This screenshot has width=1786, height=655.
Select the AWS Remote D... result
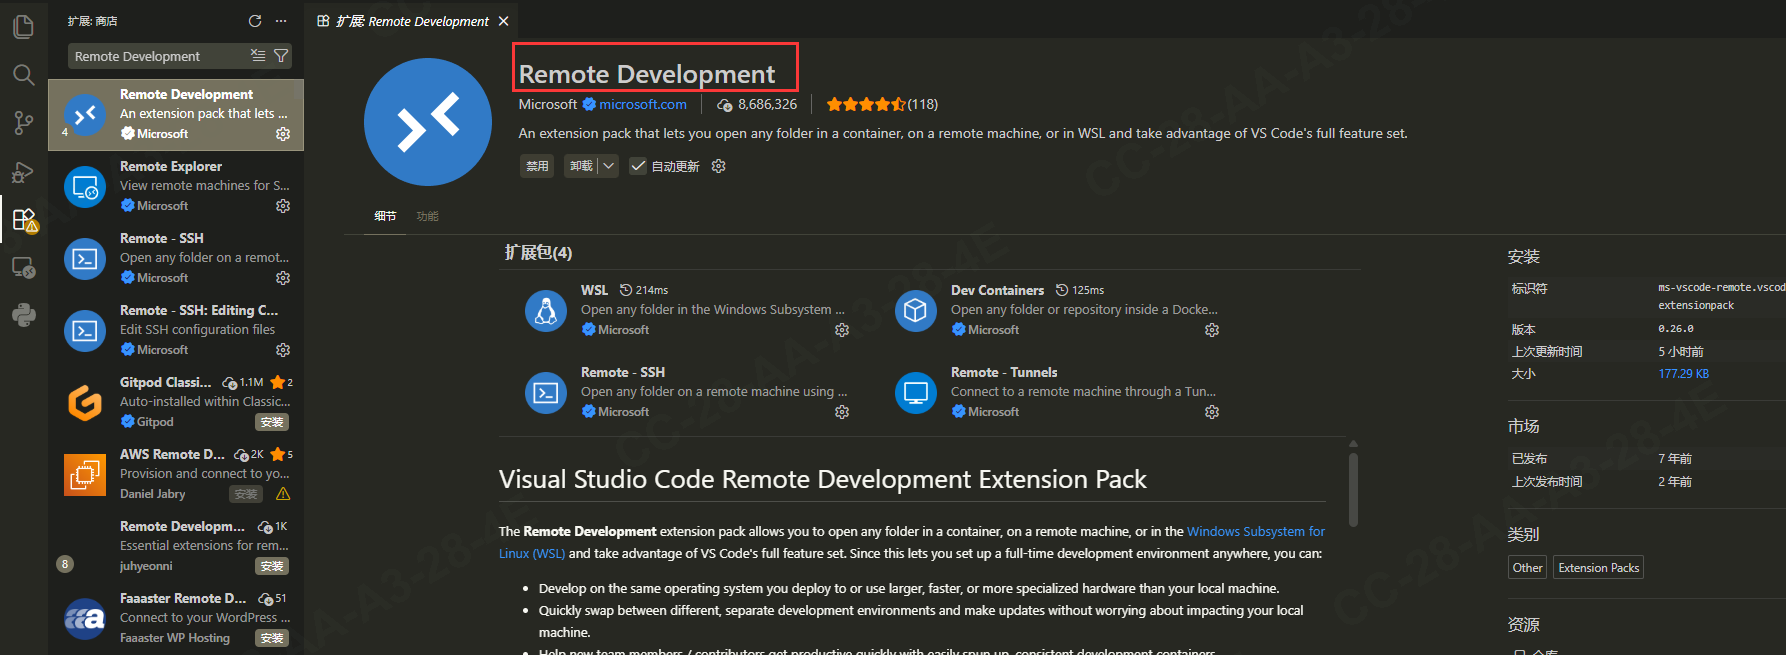(176, 474)
